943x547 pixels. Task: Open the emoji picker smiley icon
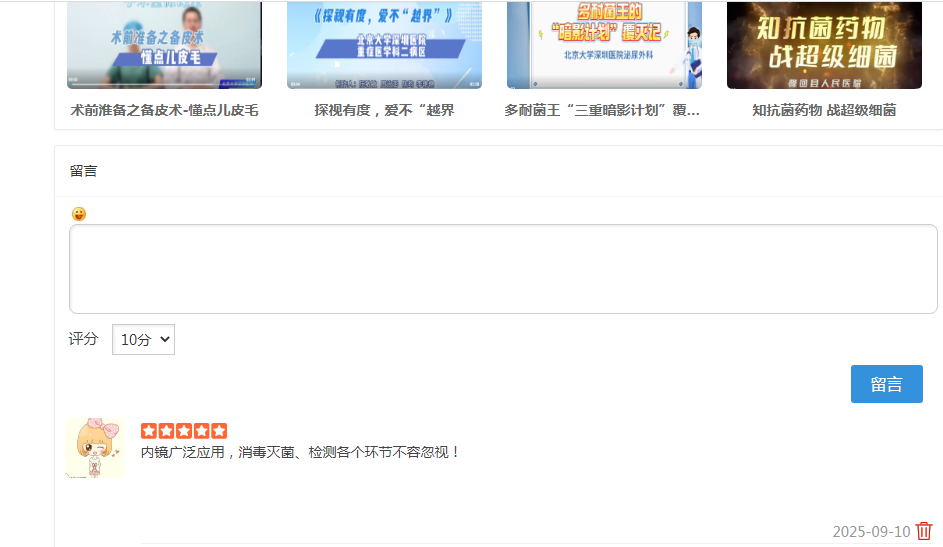pyautogui.click(x=79, y=214)
